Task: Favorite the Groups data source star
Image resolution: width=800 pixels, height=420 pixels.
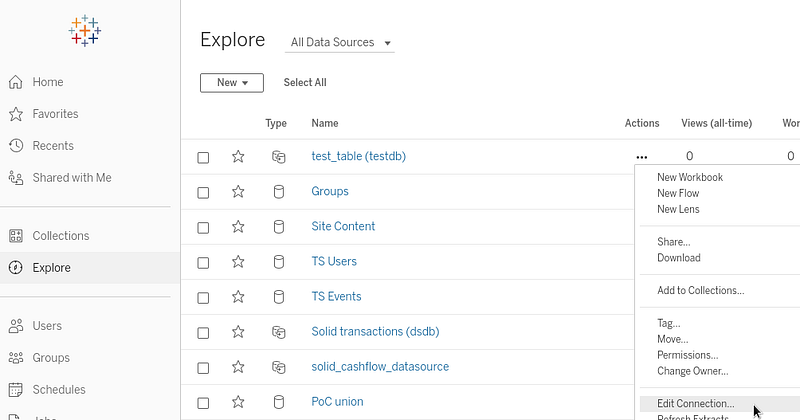Action: [x=238, y=192]
